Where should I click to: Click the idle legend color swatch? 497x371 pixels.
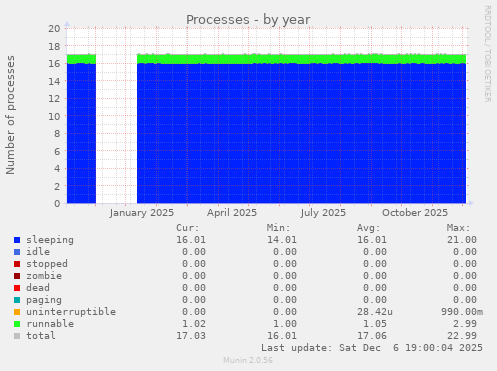tap(17, 252)
